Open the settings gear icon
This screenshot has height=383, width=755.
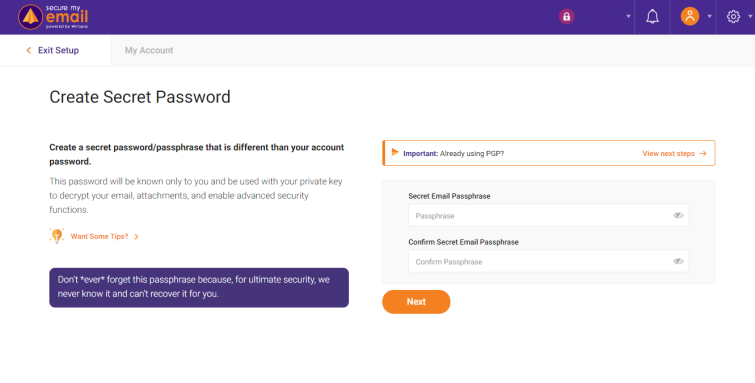point(733,16)
